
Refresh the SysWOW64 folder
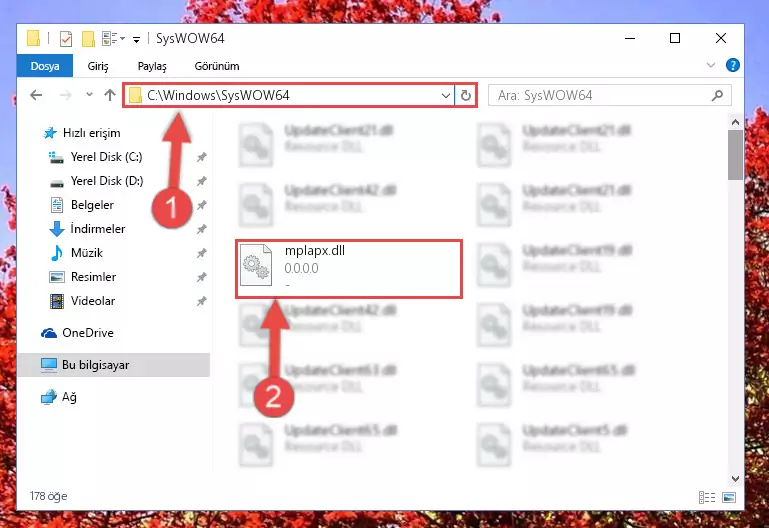point(465,95)
